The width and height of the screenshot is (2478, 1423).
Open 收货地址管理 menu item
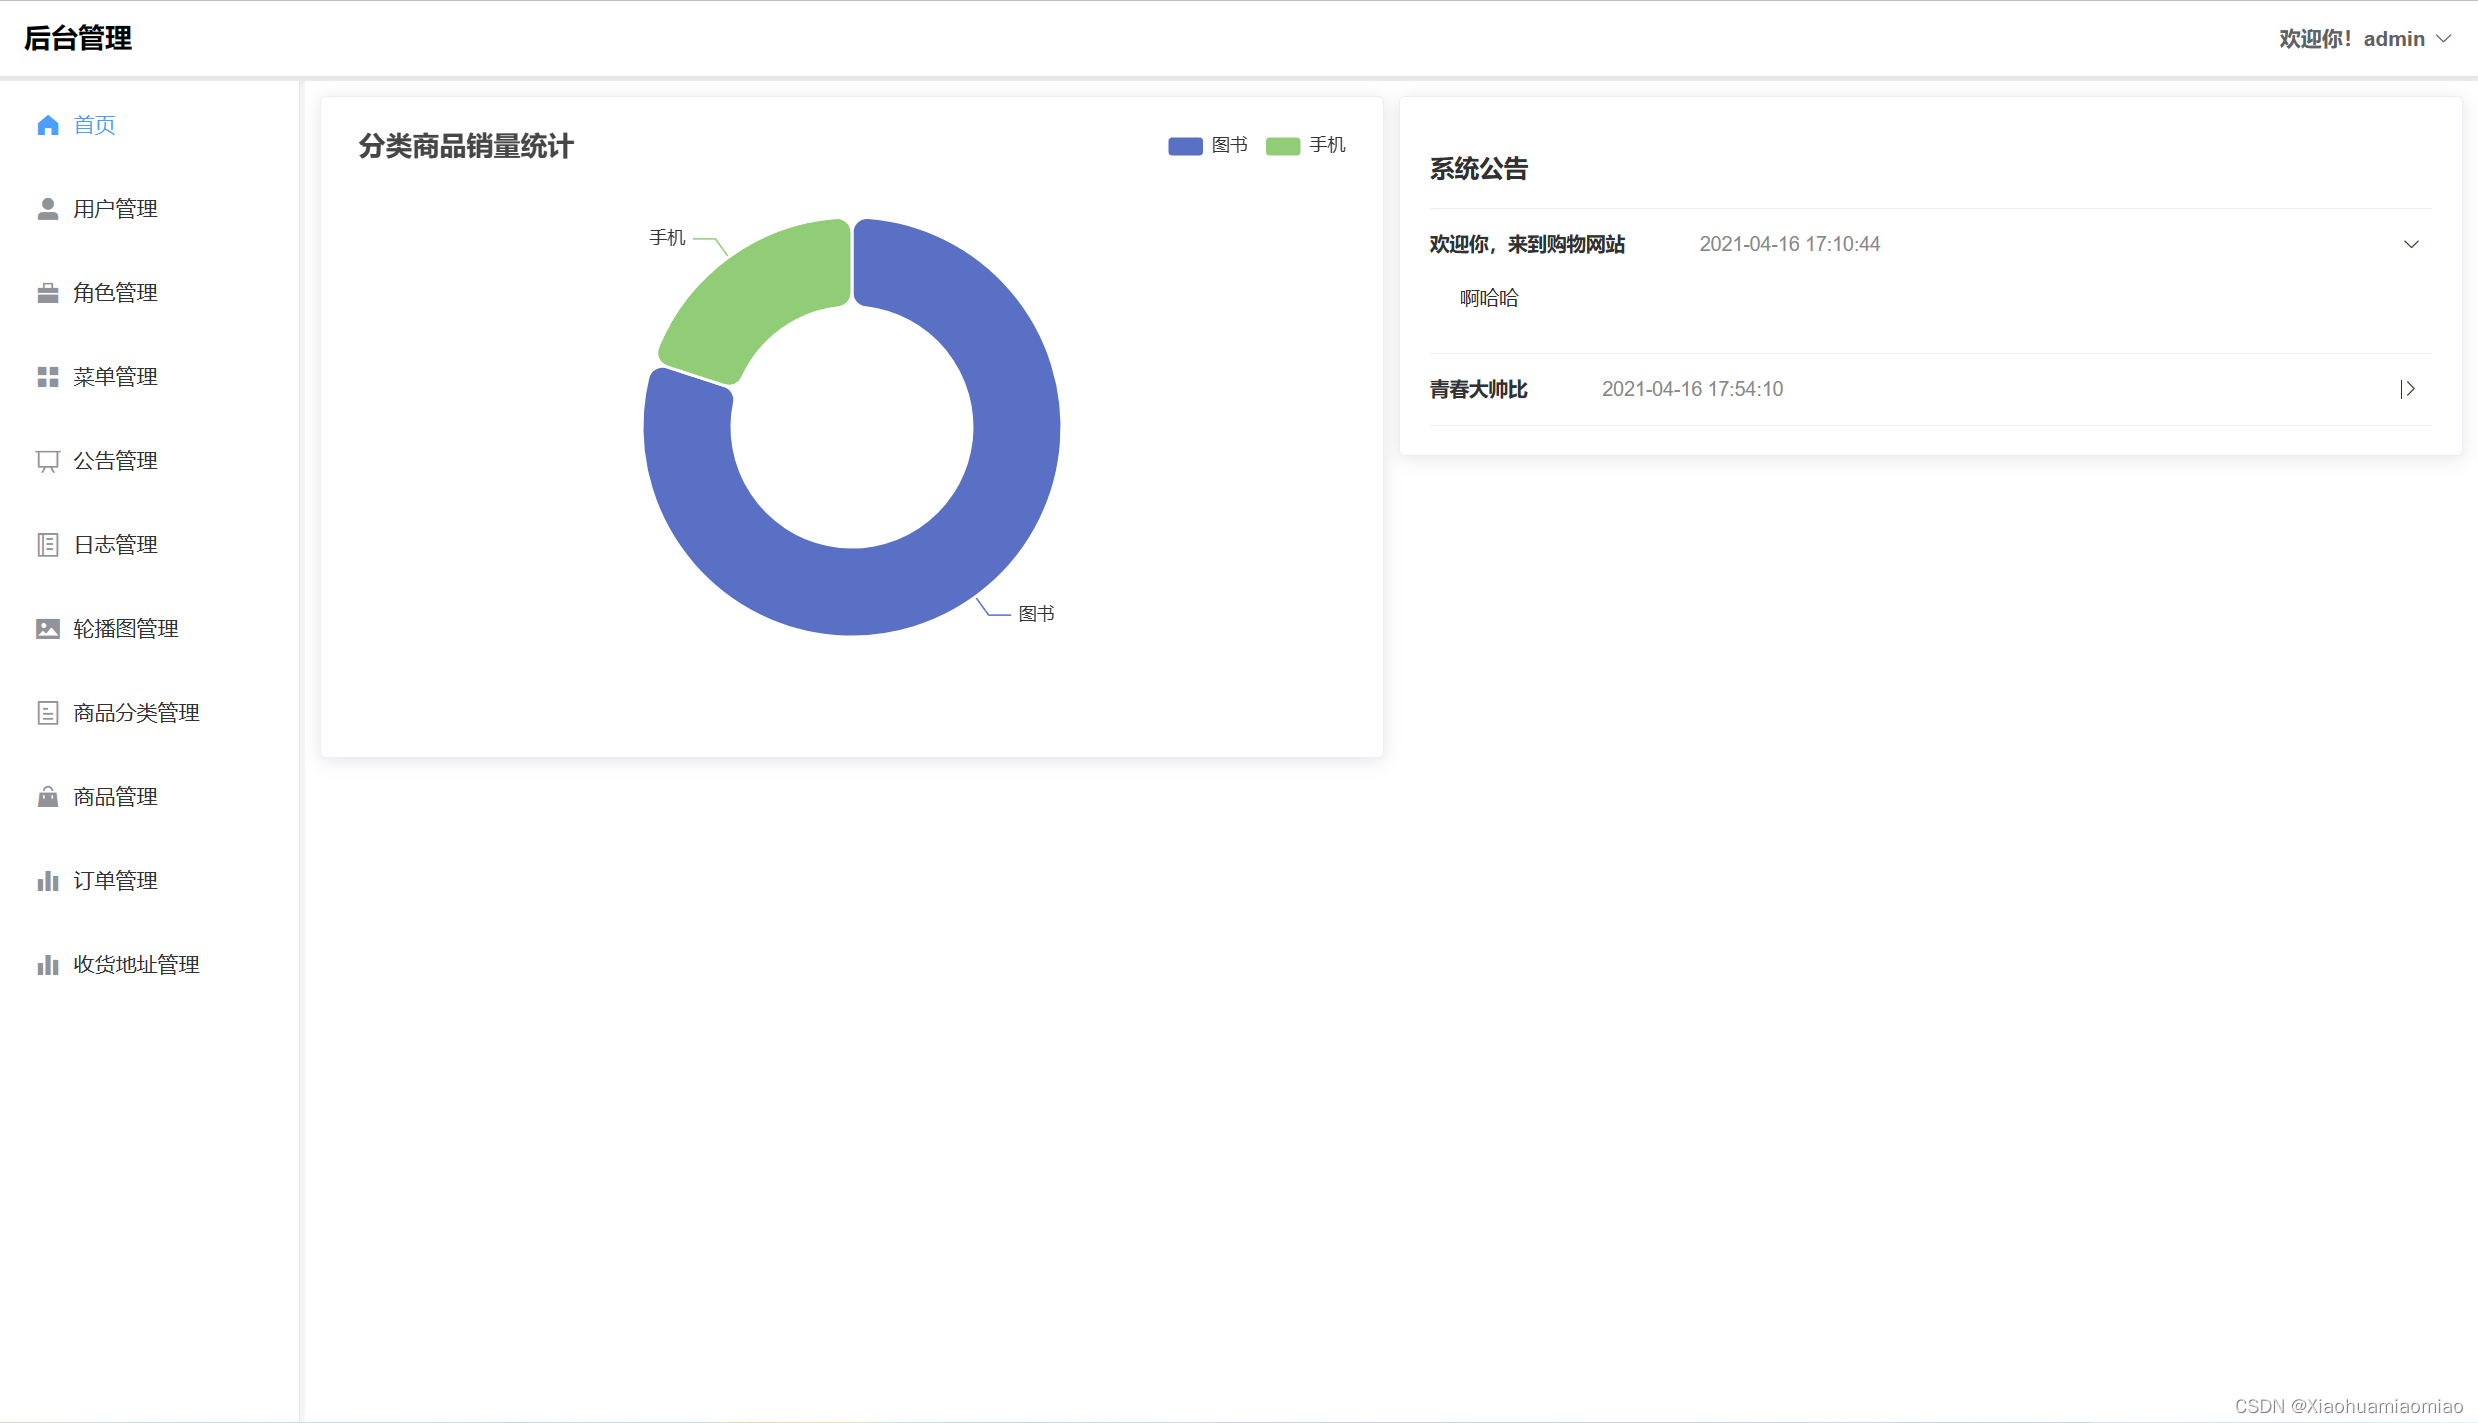pos(136,965)
